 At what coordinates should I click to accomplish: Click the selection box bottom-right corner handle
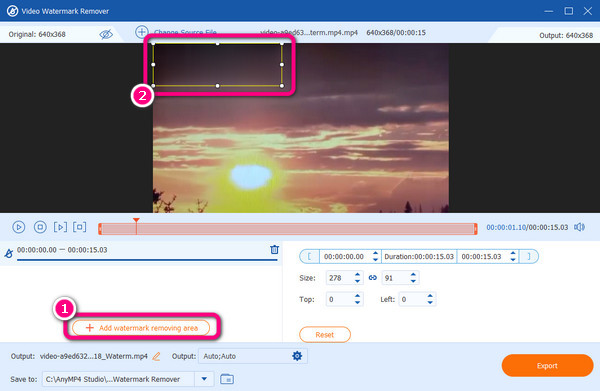282,86
